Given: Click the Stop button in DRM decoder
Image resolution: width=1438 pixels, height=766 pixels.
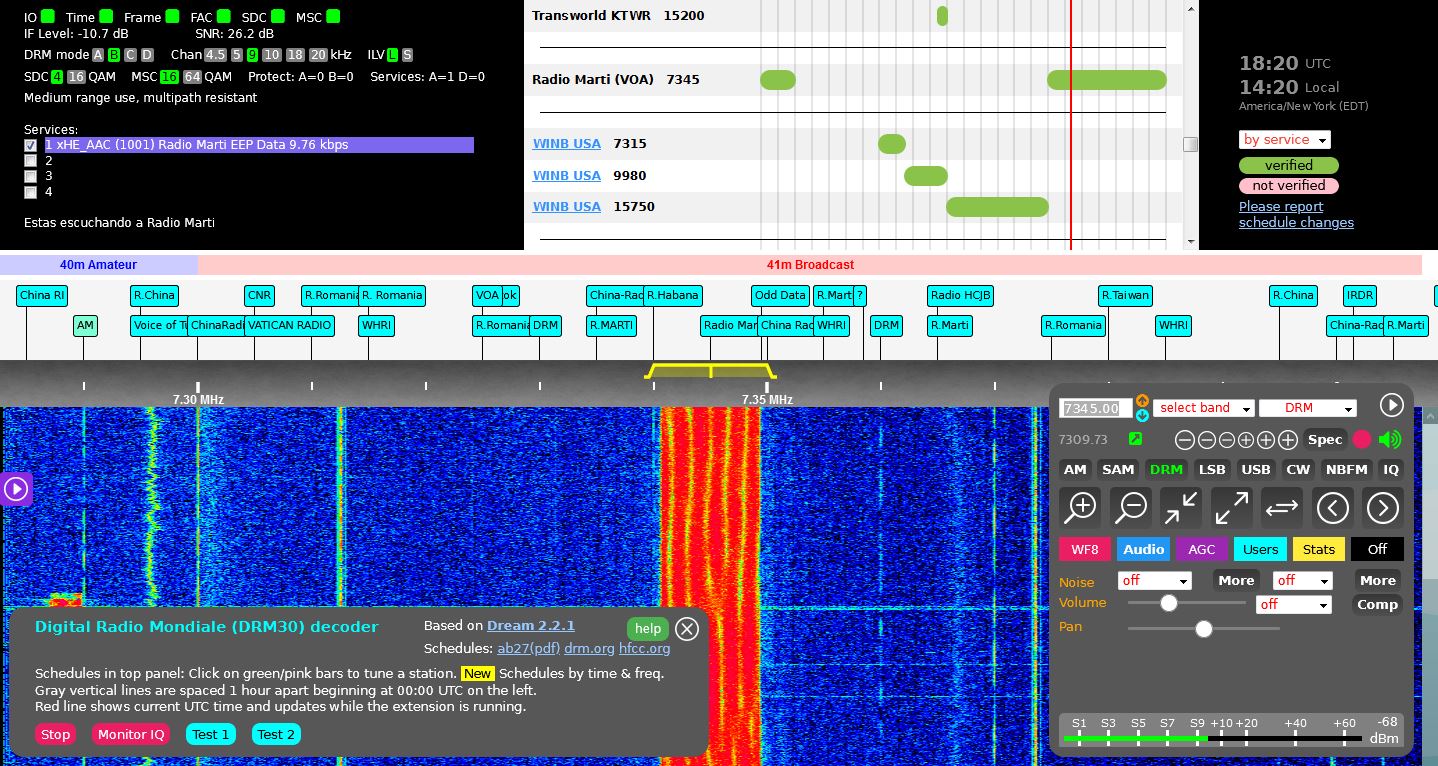Looking at the screenshot, I should (55, 734).
